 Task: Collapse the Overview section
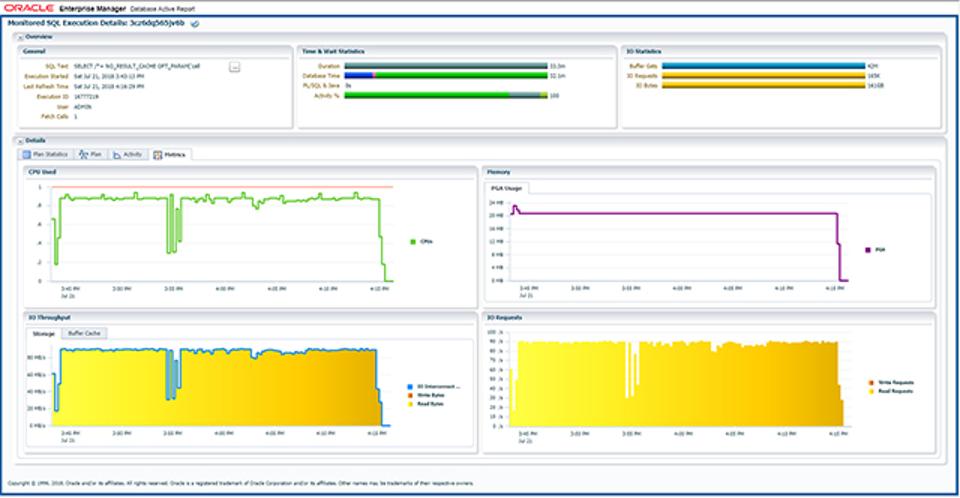(20, 37)
